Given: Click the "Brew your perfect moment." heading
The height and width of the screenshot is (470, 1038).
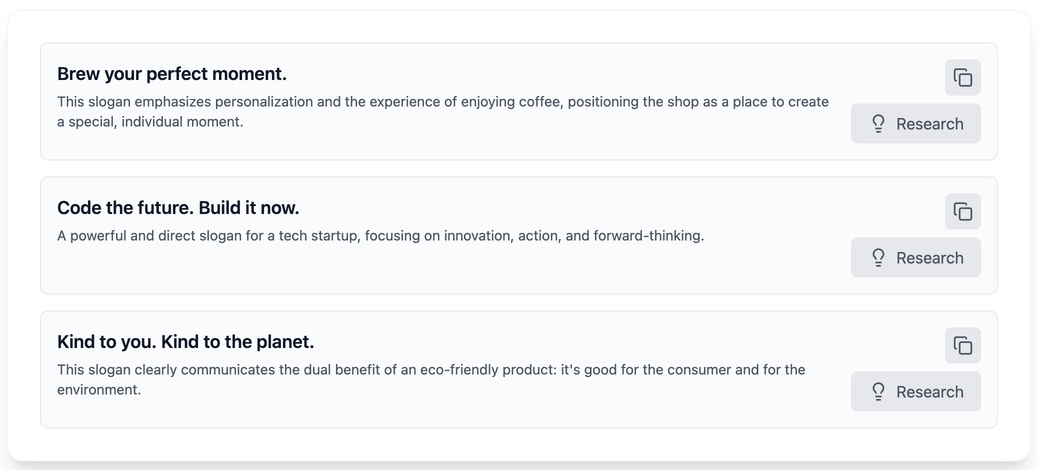Looking at the screenshot, I should [x=172, y=74].
